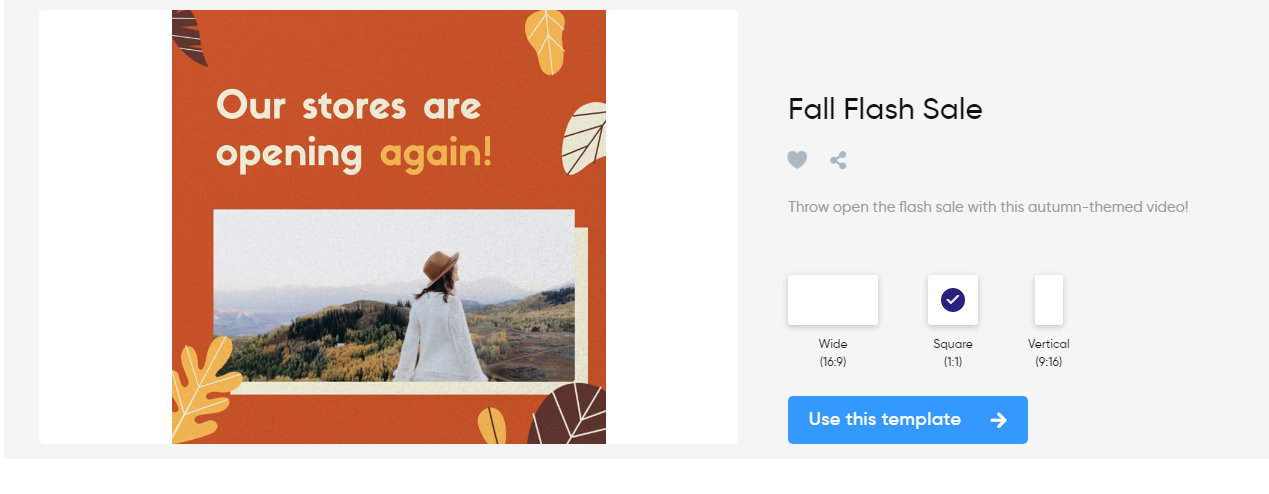The width and height of the screenshot is (1269, 494).
Task: Click the dark leaf at preview top-left
Action: (189, 34)
